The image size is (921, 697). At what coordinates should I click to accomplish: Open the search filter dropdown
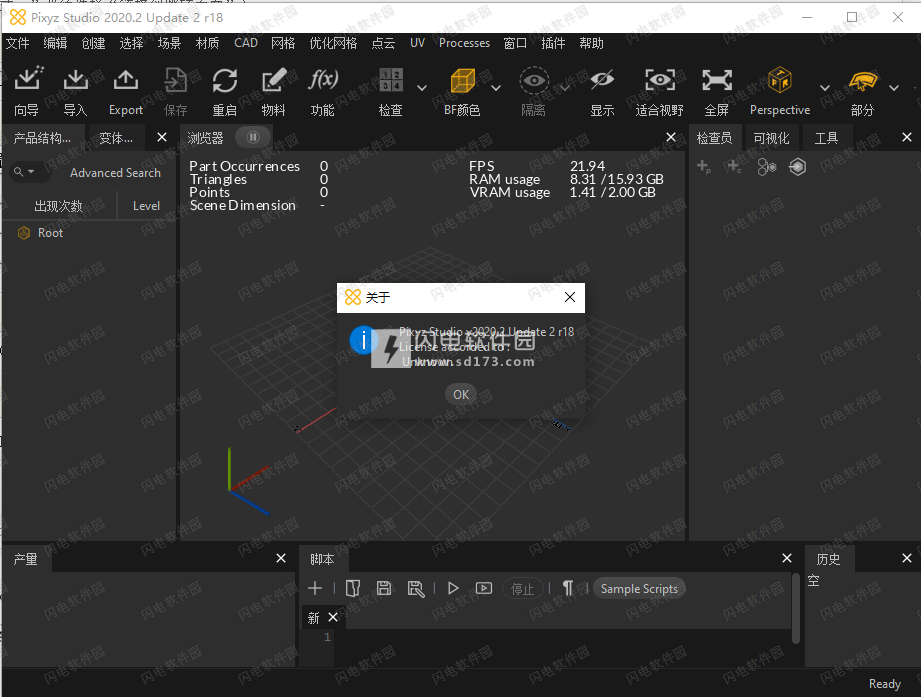[x=24, y=172]
